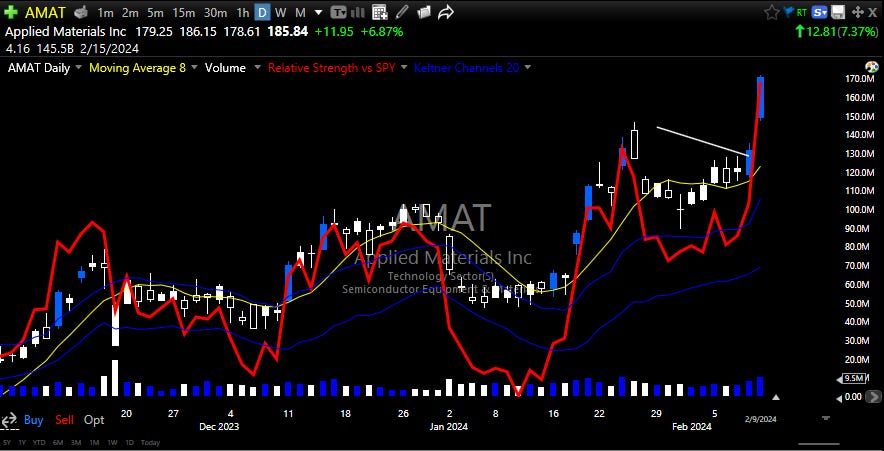Click the Opt options button
Screen dimensions: 884x451
pyautogui.click(x=94, y=420)
